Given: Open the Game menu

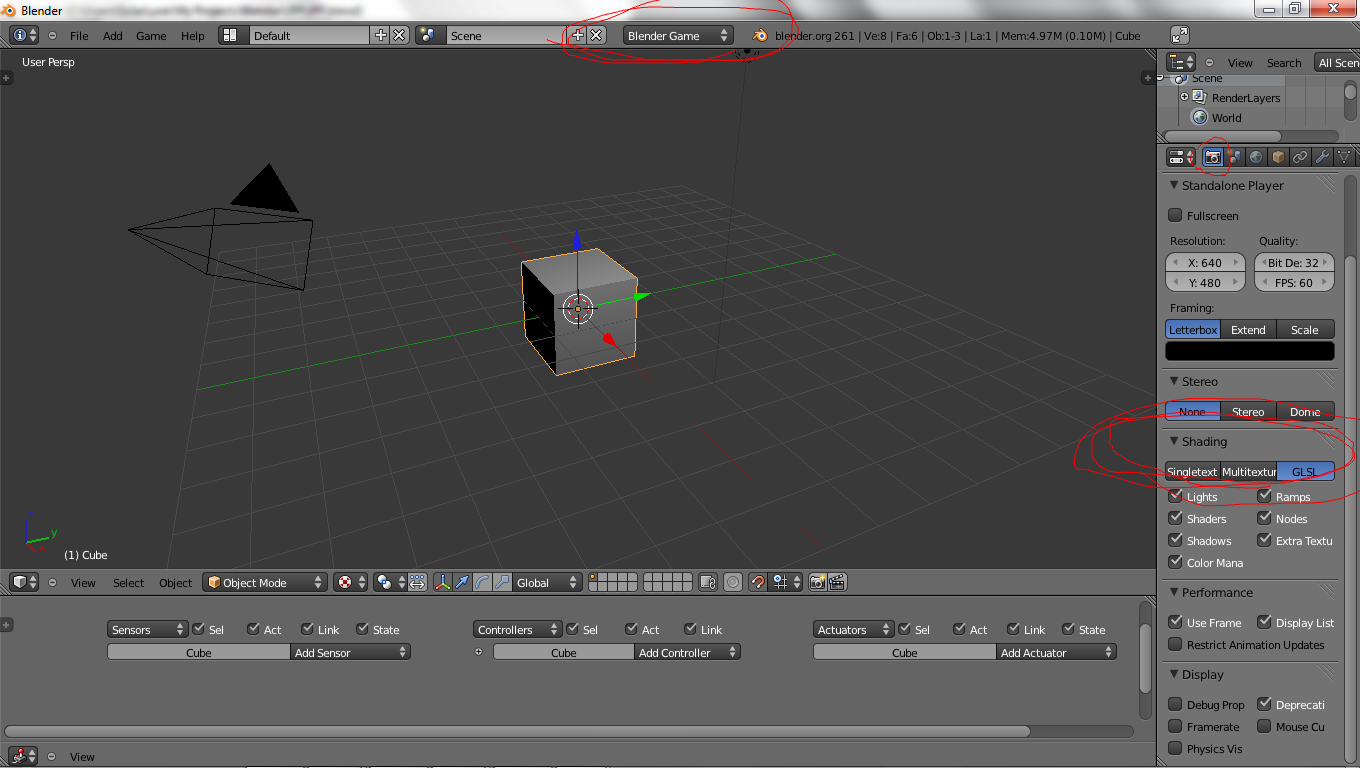Looking at the screenshot, I should (151, 35).
